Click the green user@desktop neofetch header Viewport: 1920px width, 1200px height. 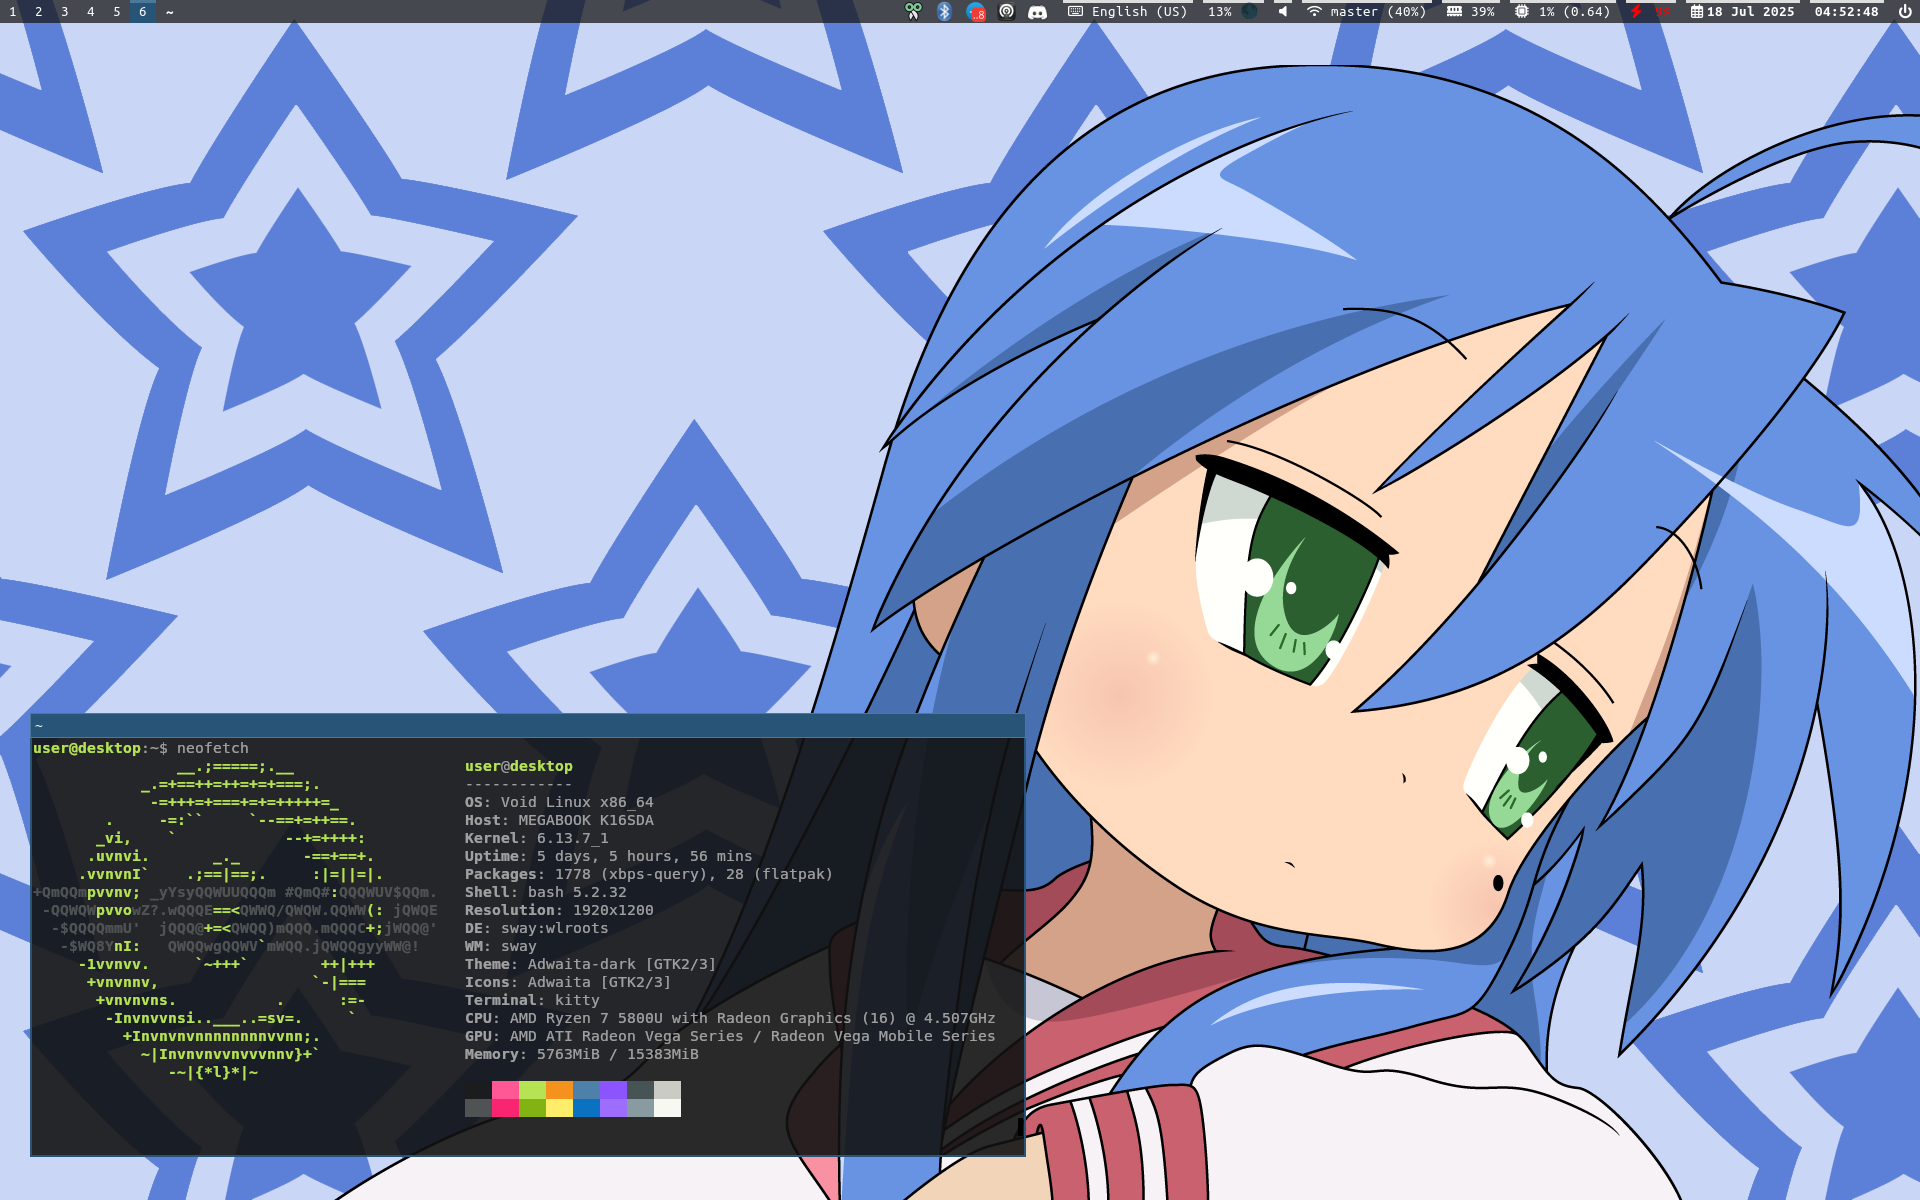click(x=518, y=766)
